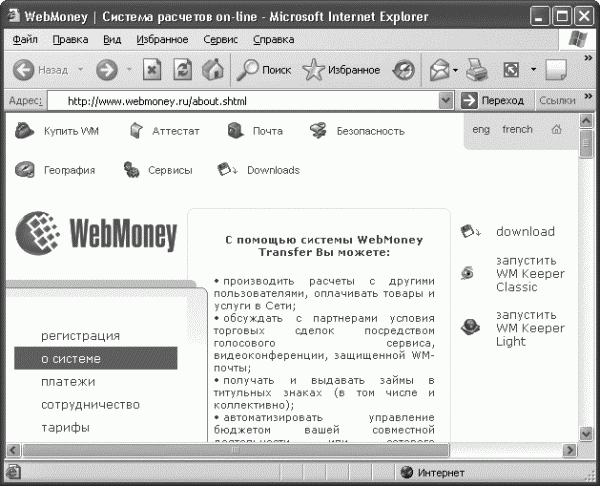Click the WM Keeper Classic ant icon
Screen dimensions: 600x486
[467, 273]
